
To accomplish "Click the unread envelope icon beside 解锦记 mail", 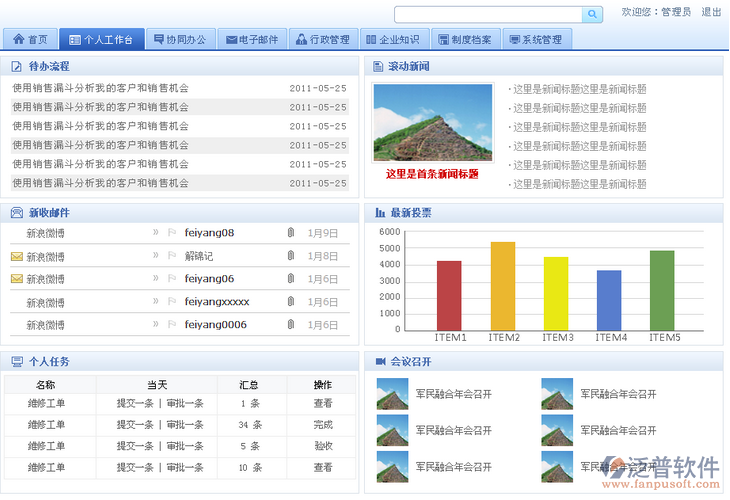I will click(x=17, y=256).
